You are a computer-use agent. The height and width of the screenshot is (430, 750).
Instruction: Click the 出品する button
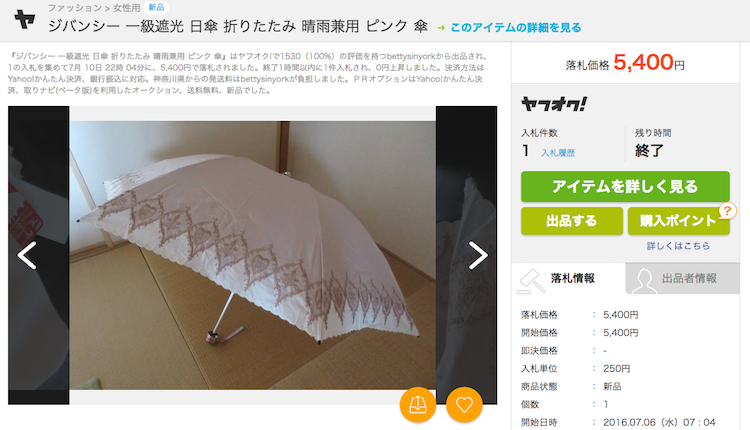point(572,221)
